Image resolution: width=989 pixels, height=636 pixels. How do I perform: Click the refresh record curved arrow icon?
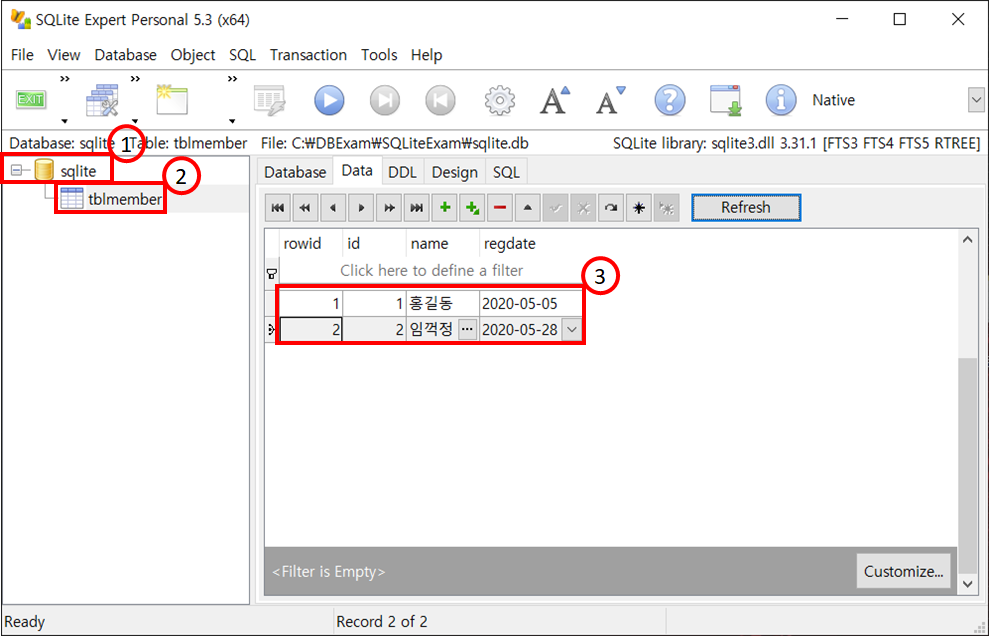(611, 208)
